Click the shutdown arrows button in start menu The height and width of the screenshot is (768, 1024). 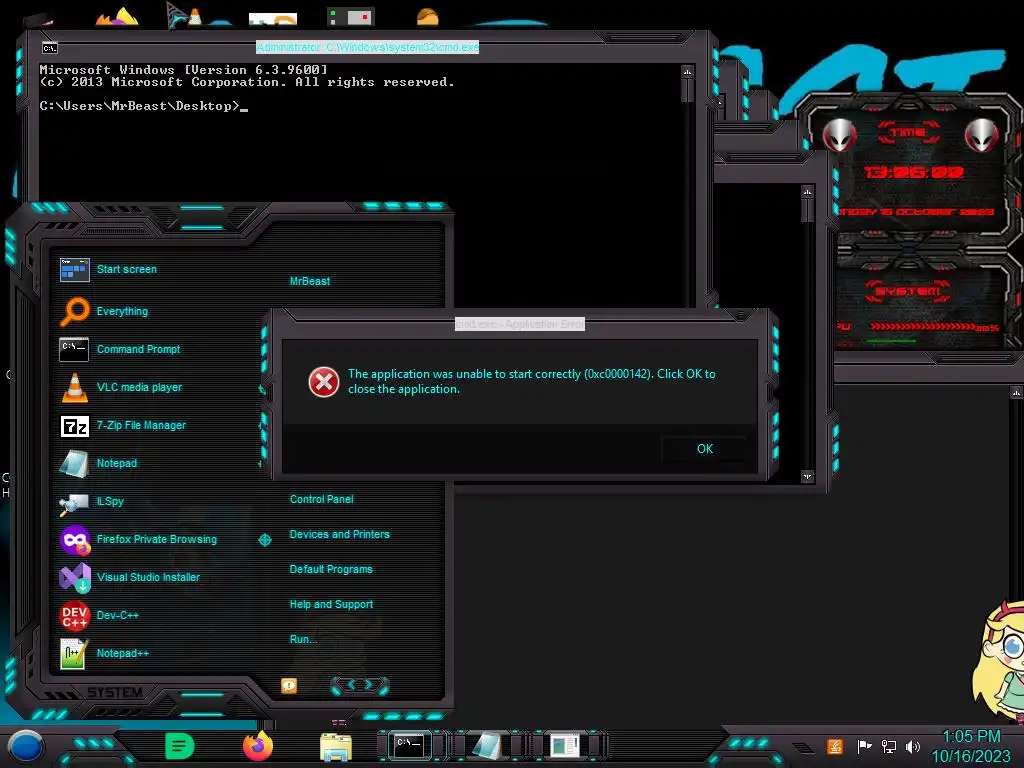click(360, 685)
